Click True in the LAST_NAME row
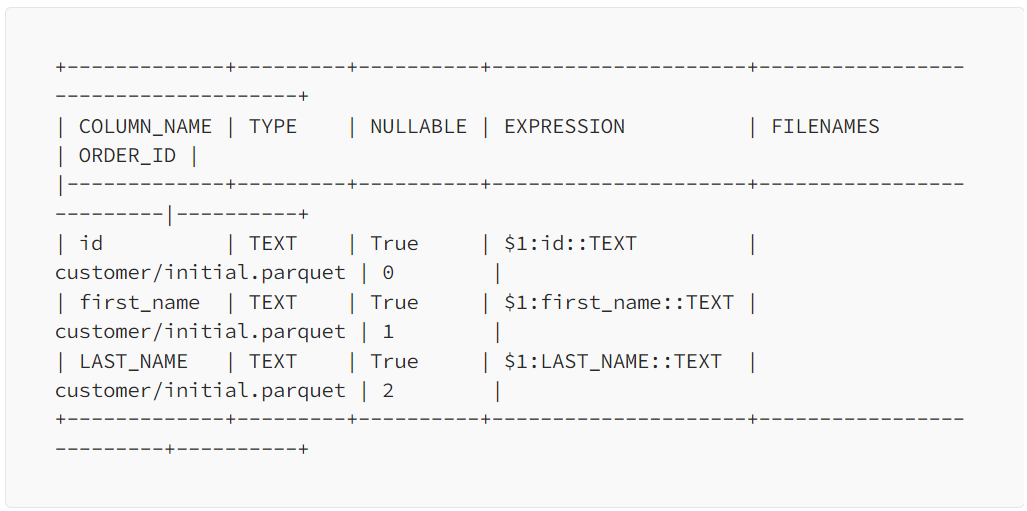Viewport: 1027px width, 511px height. click(394, 362)
